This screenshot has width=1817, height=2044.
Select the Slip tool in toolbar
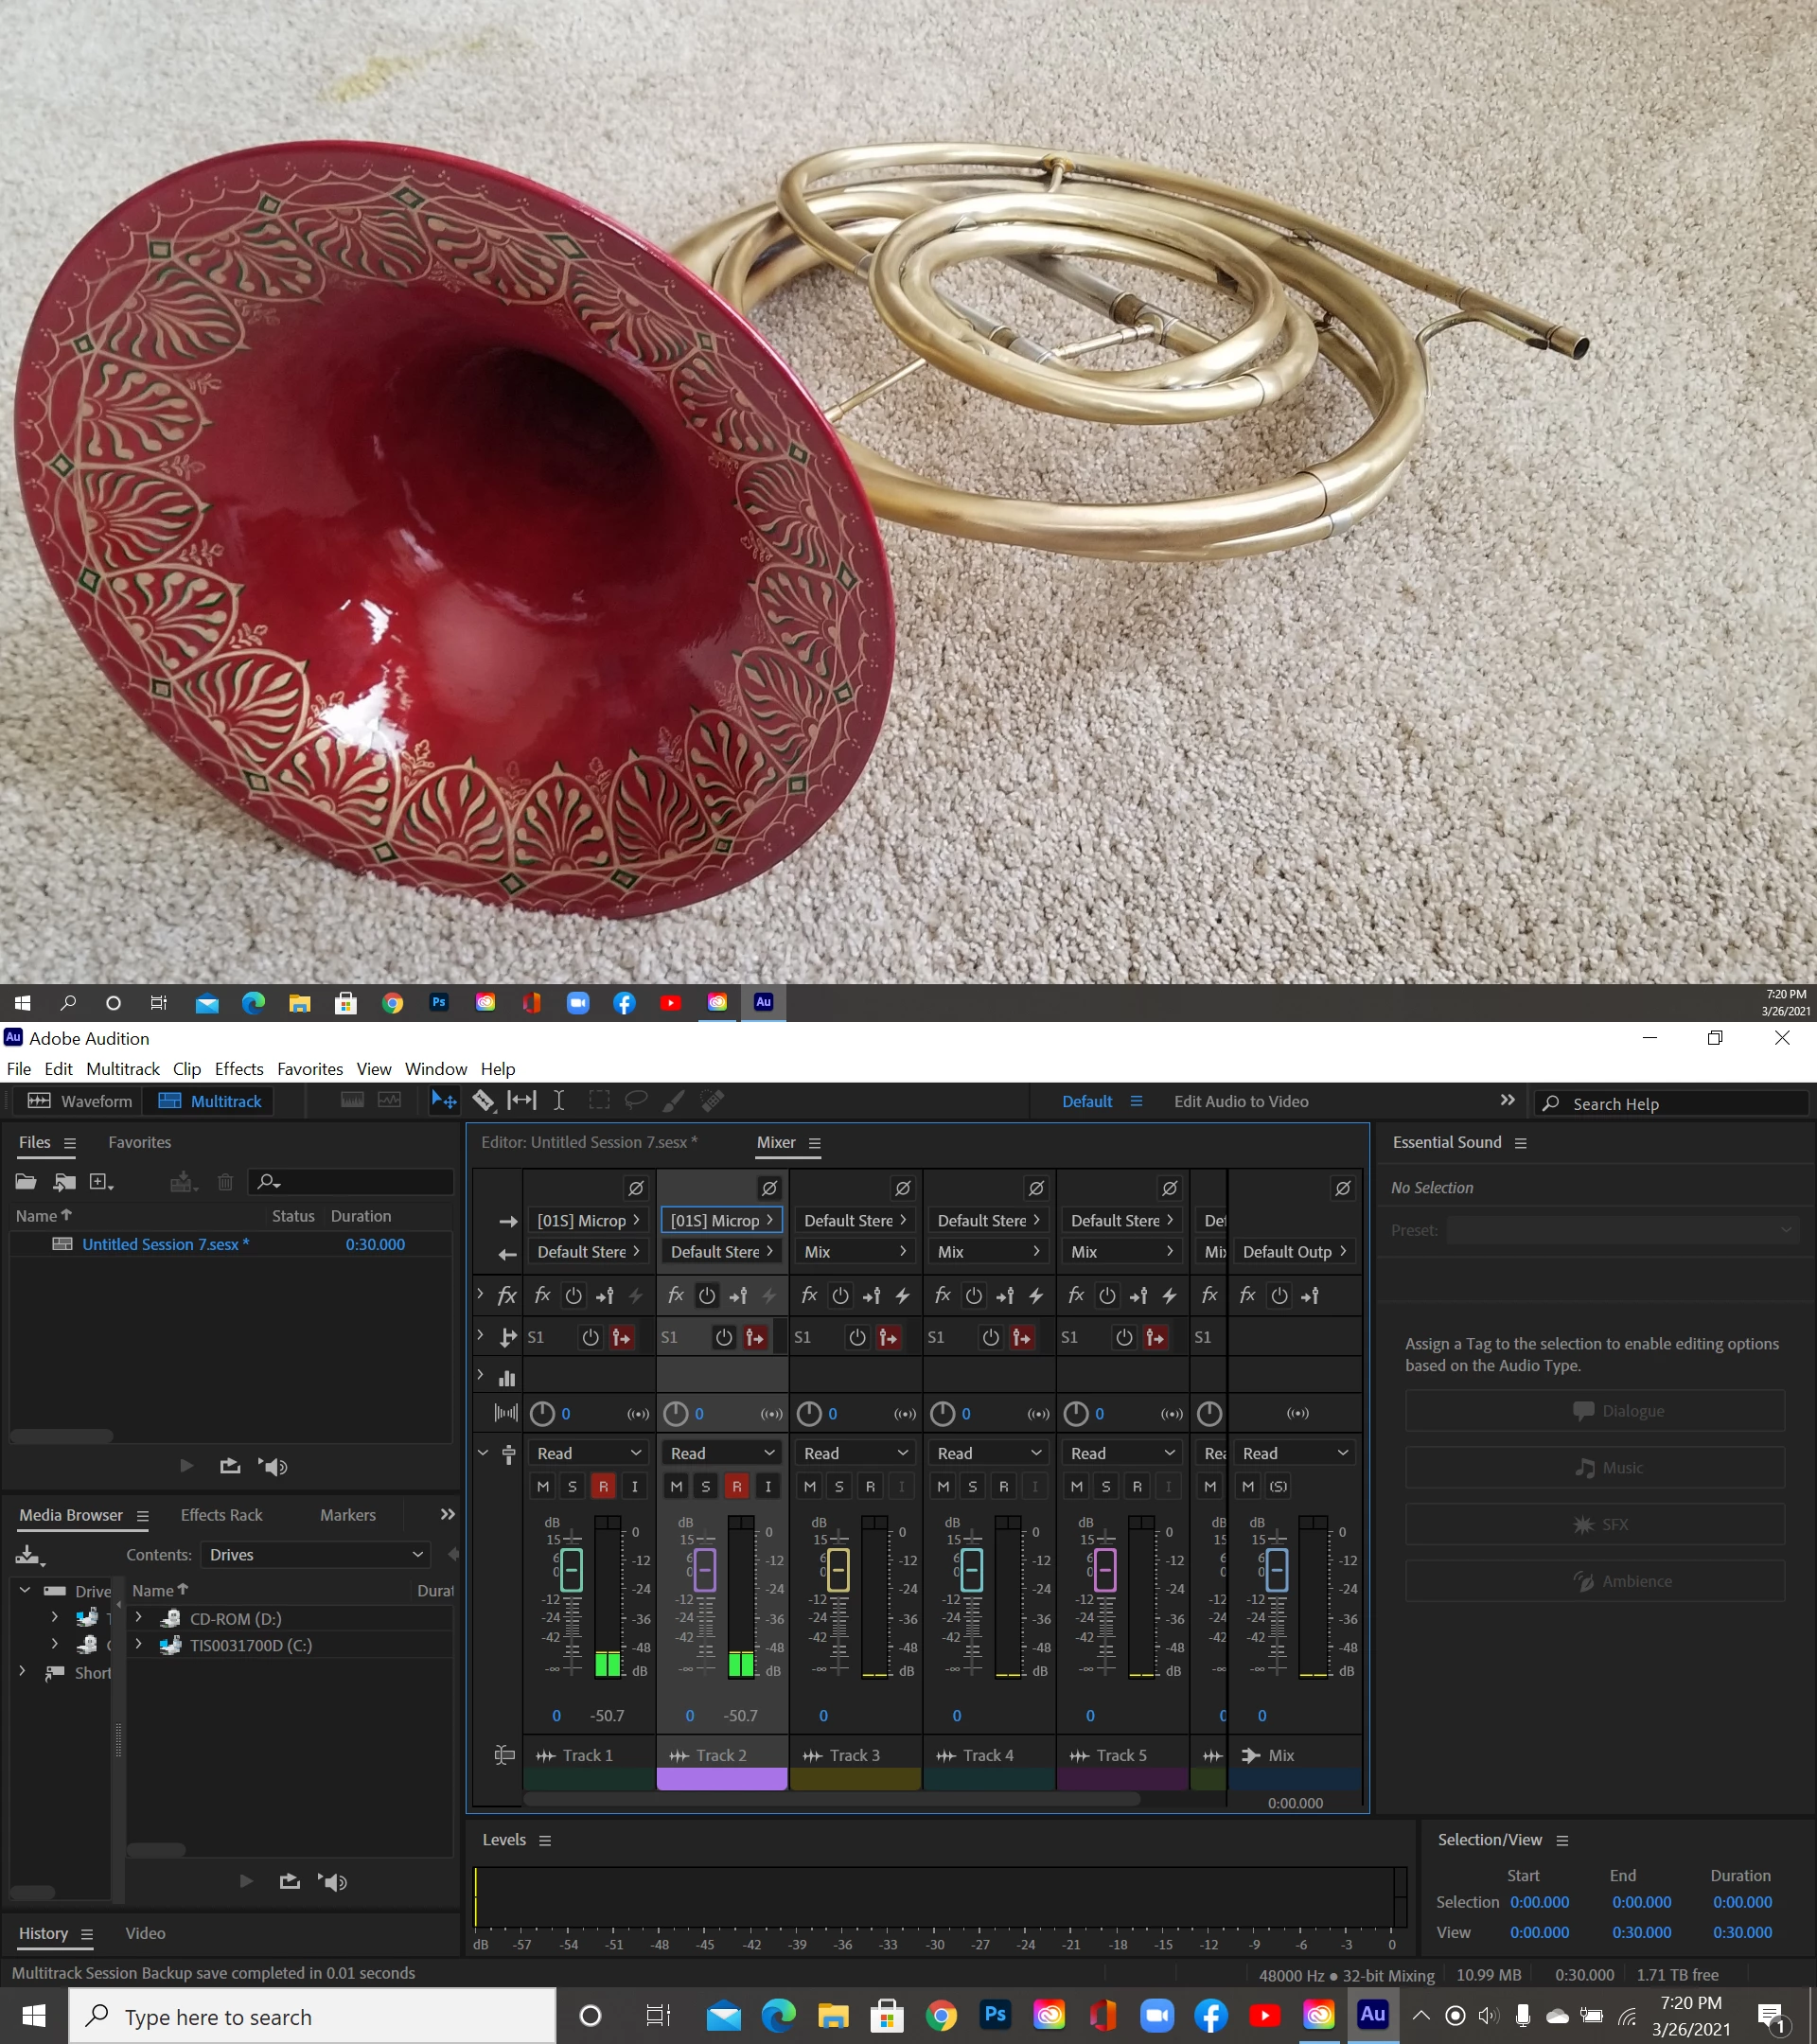point(521,1101)
